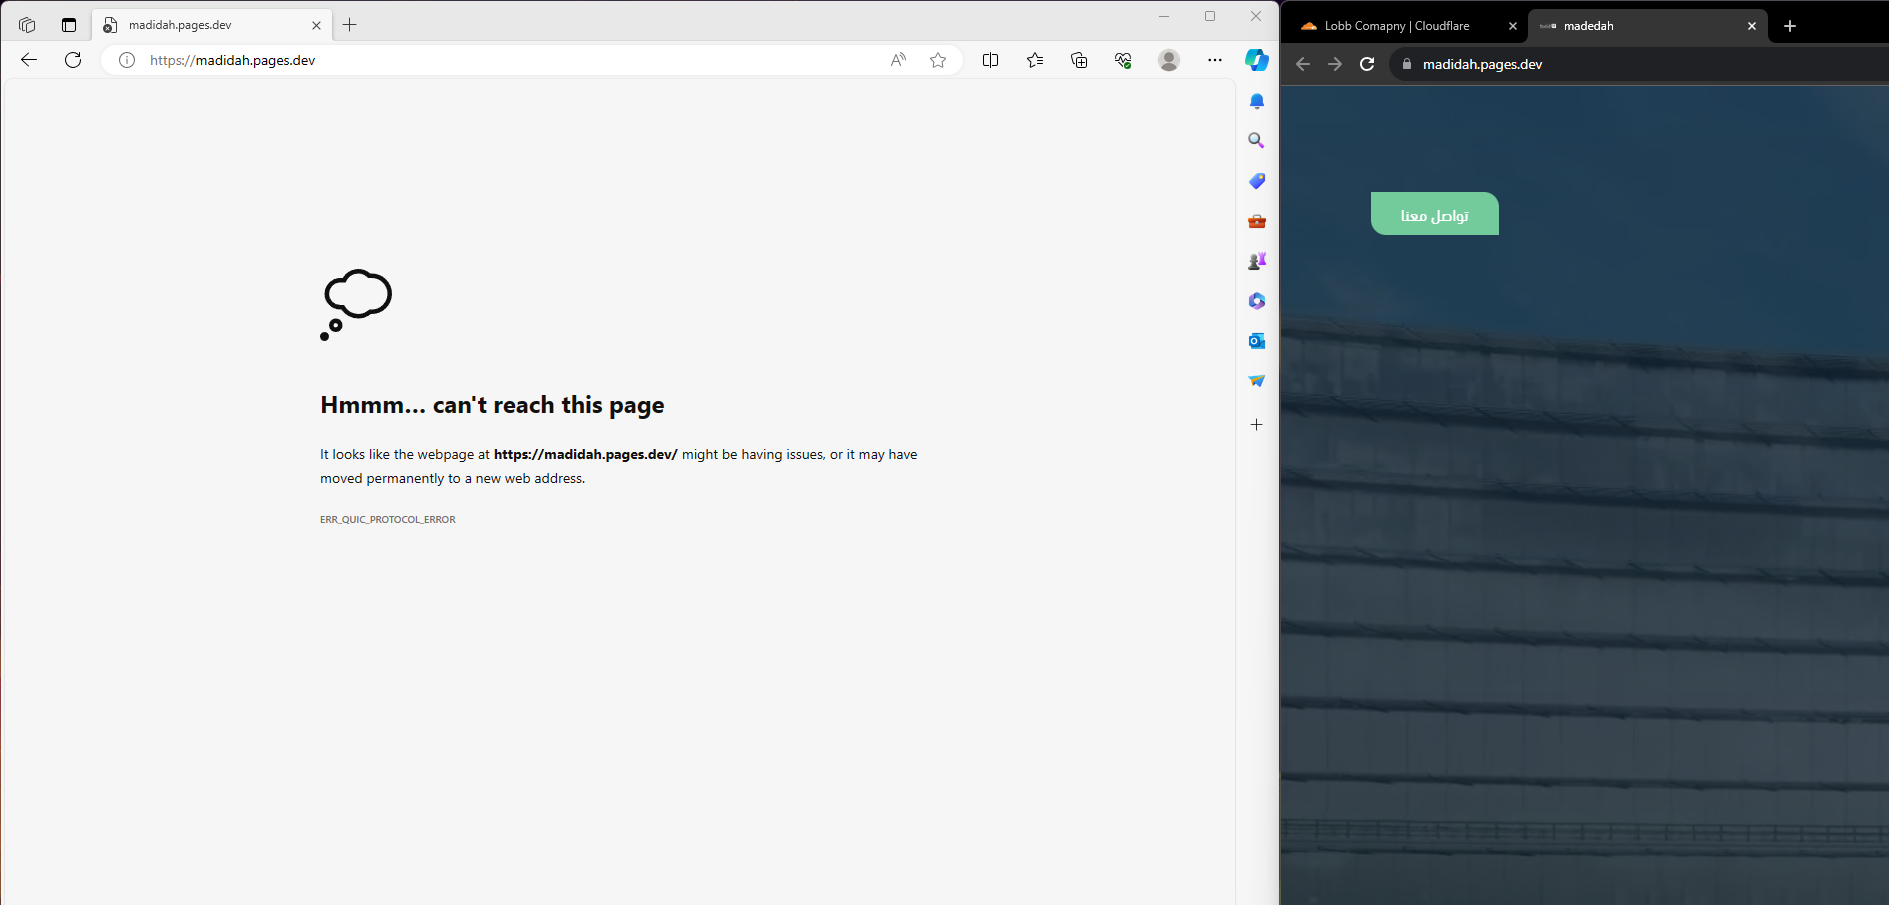The width and height of the screenshot is (1889, 905).
Task: Open Microsoft 365 from the sidebar
Action: point(1257,301)
